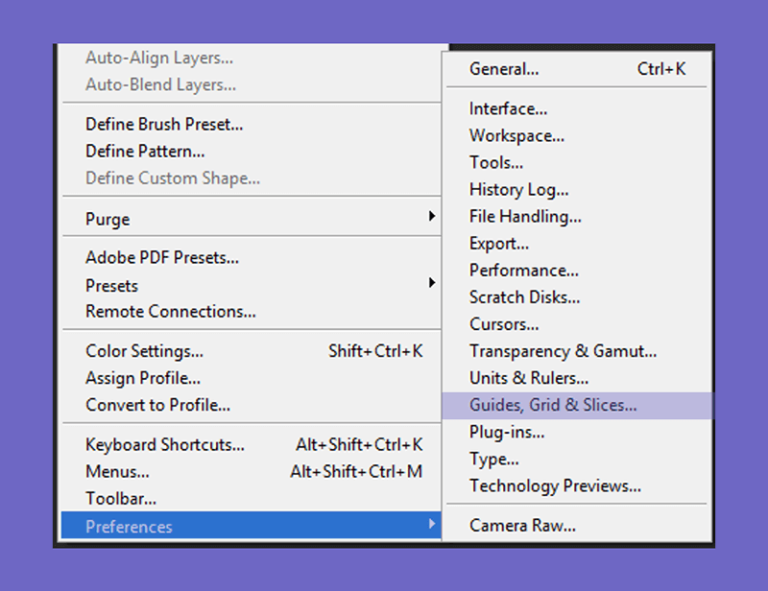The height and width of the screenshot is (591, 768).
Task: Select Transparency & Gamut preferences
Action: 577,351
